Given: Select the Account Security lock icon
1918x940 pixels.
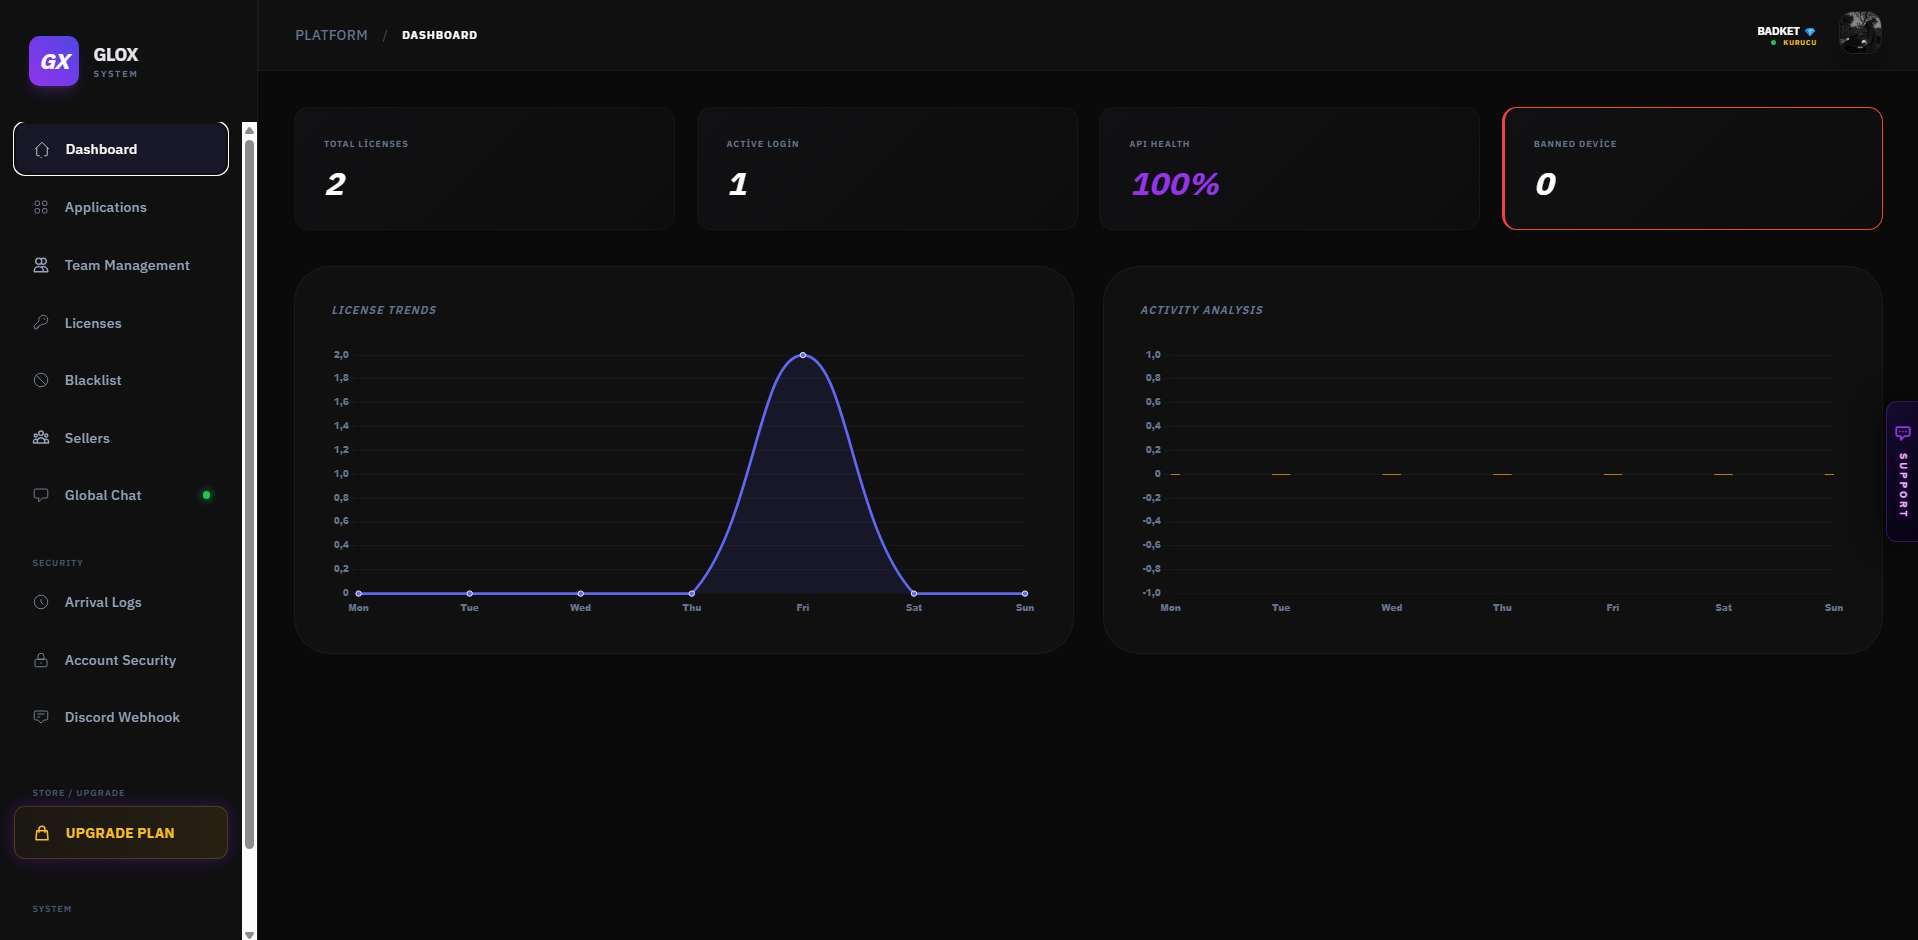Looking at the screenshot, I should tap(41, 660).
